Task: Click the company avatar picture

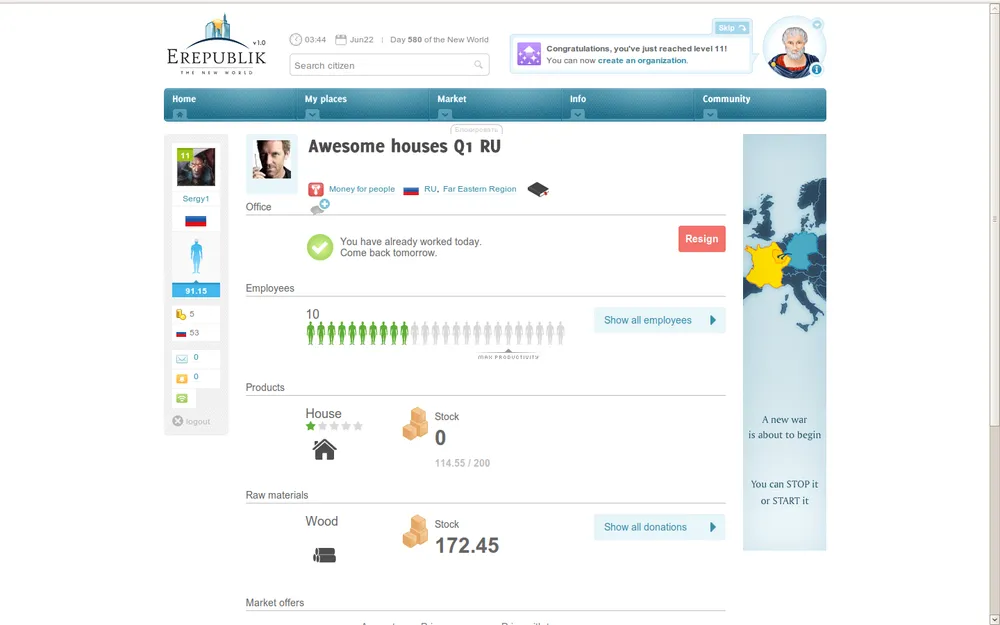Action: [272, 159]
